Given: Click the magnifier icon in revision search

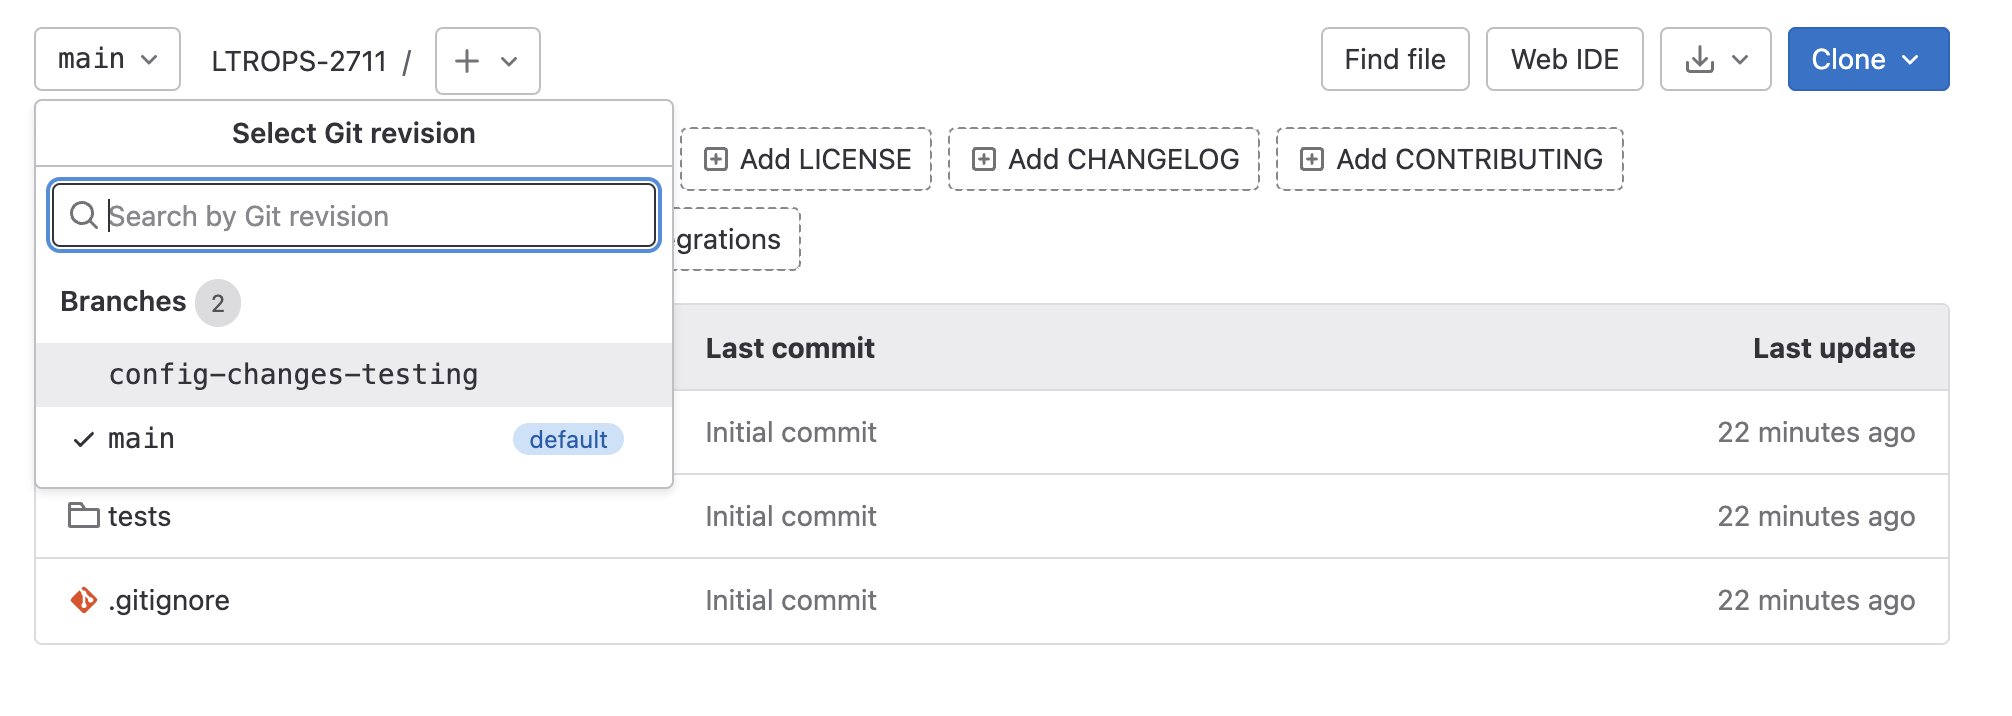Looking at the screenshot, I should click(84, 215).
